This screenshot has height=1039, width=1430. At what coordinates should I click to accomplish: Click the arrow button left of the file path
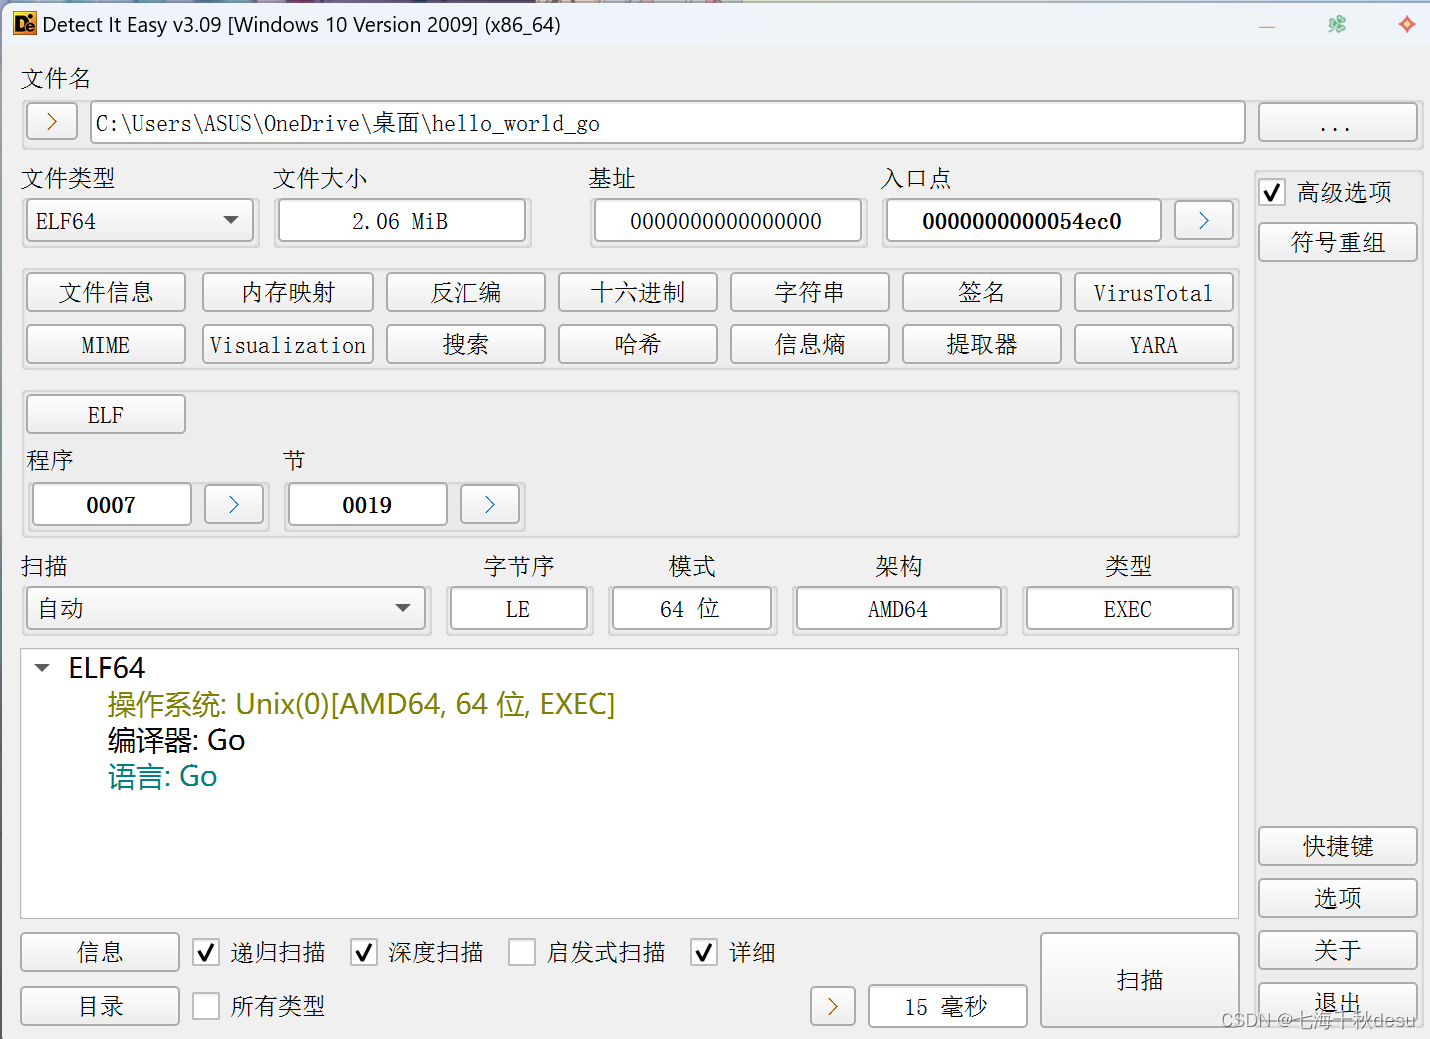(51, 121)
